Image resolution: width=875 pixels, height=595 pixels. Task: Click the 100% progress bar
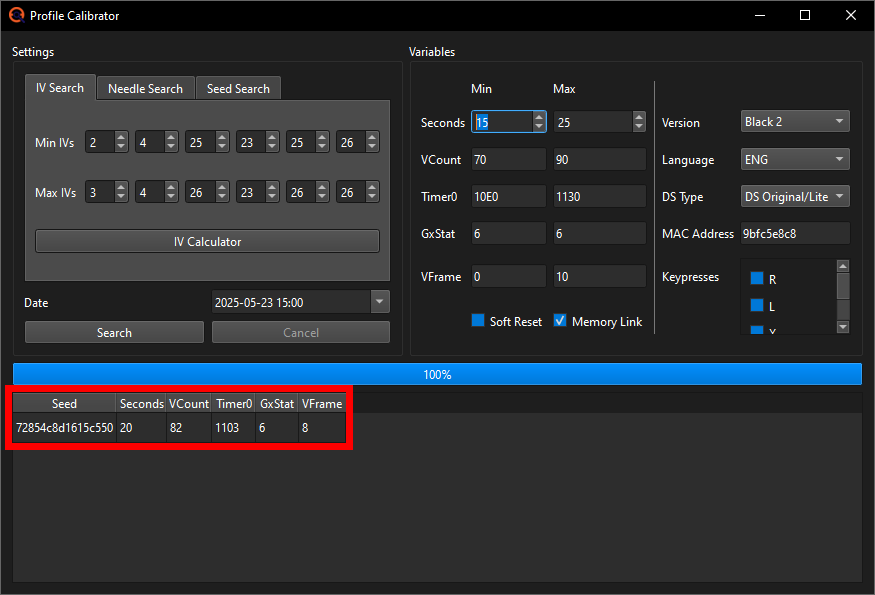pos(437,374)
